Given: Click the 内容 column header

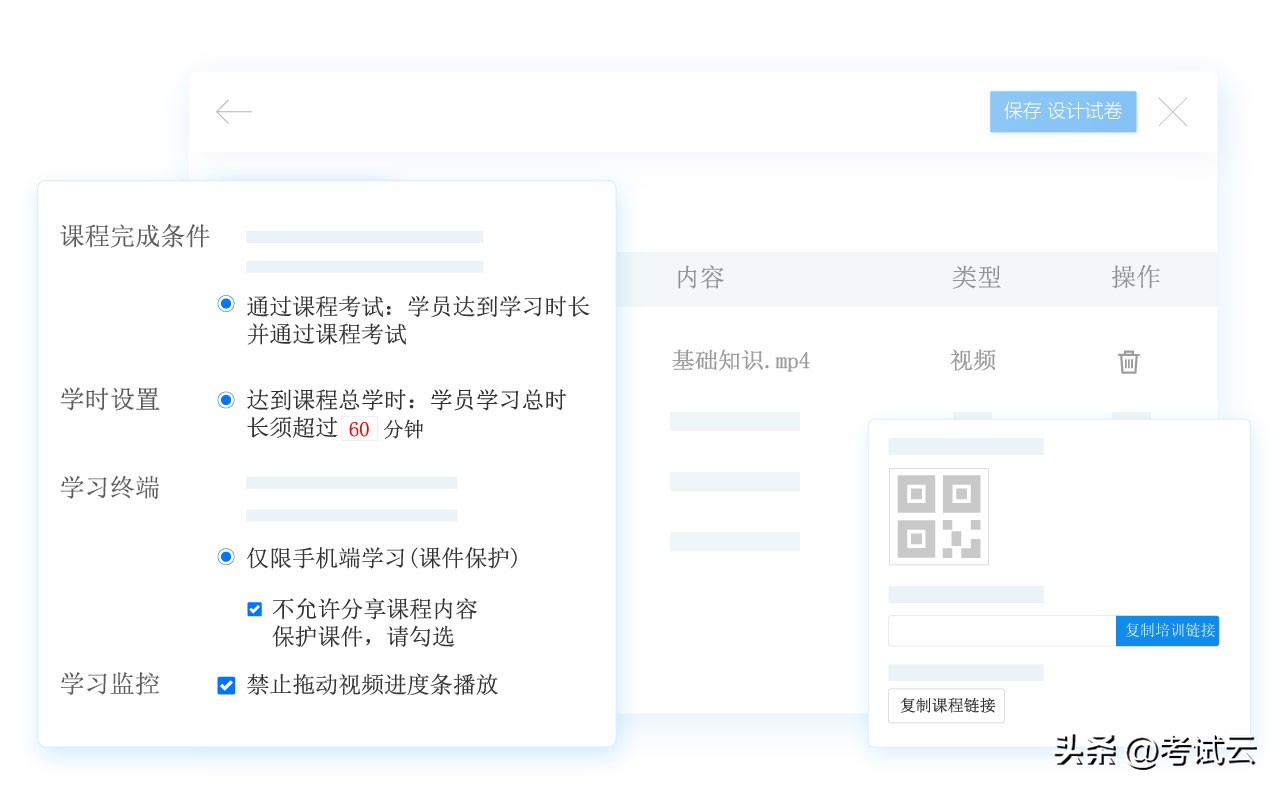Looking at the screenshot, I should (700, 277).
